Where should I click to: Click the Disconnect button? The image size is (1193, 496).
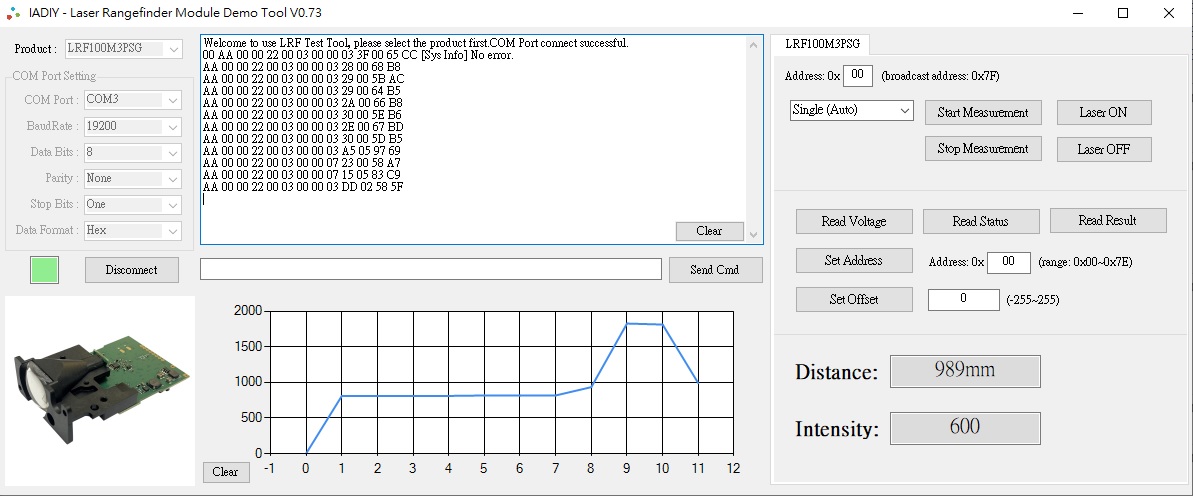(132, 269)
